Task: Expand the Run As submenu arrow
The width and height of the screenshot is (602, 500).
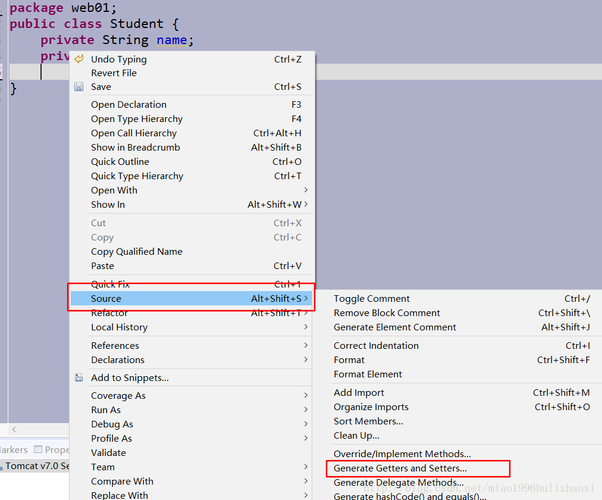Action: (306, 409)
